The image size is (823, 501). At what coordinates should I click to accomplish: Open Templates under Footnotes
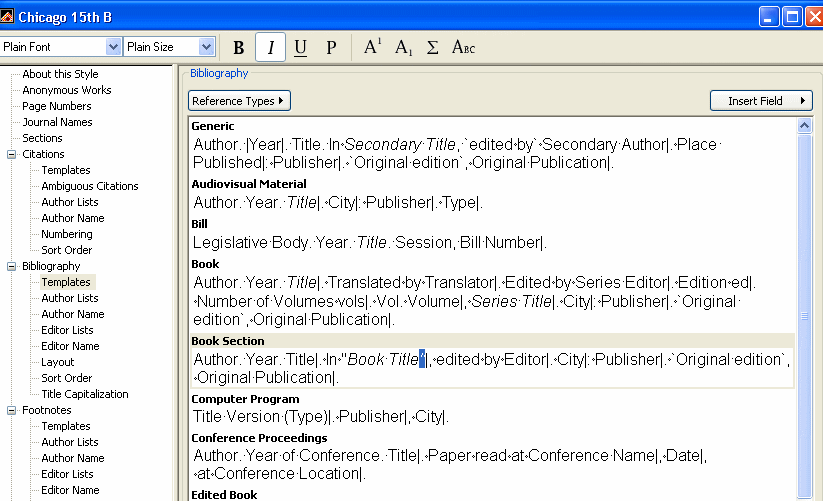click(x=66, y=426)
